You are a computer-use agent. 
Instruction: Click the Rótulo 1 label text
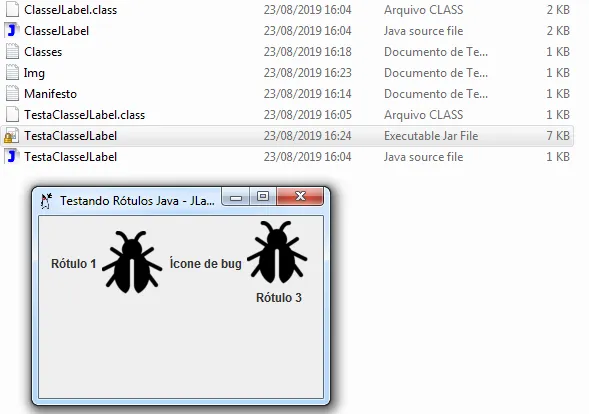(x=74, y=264)
